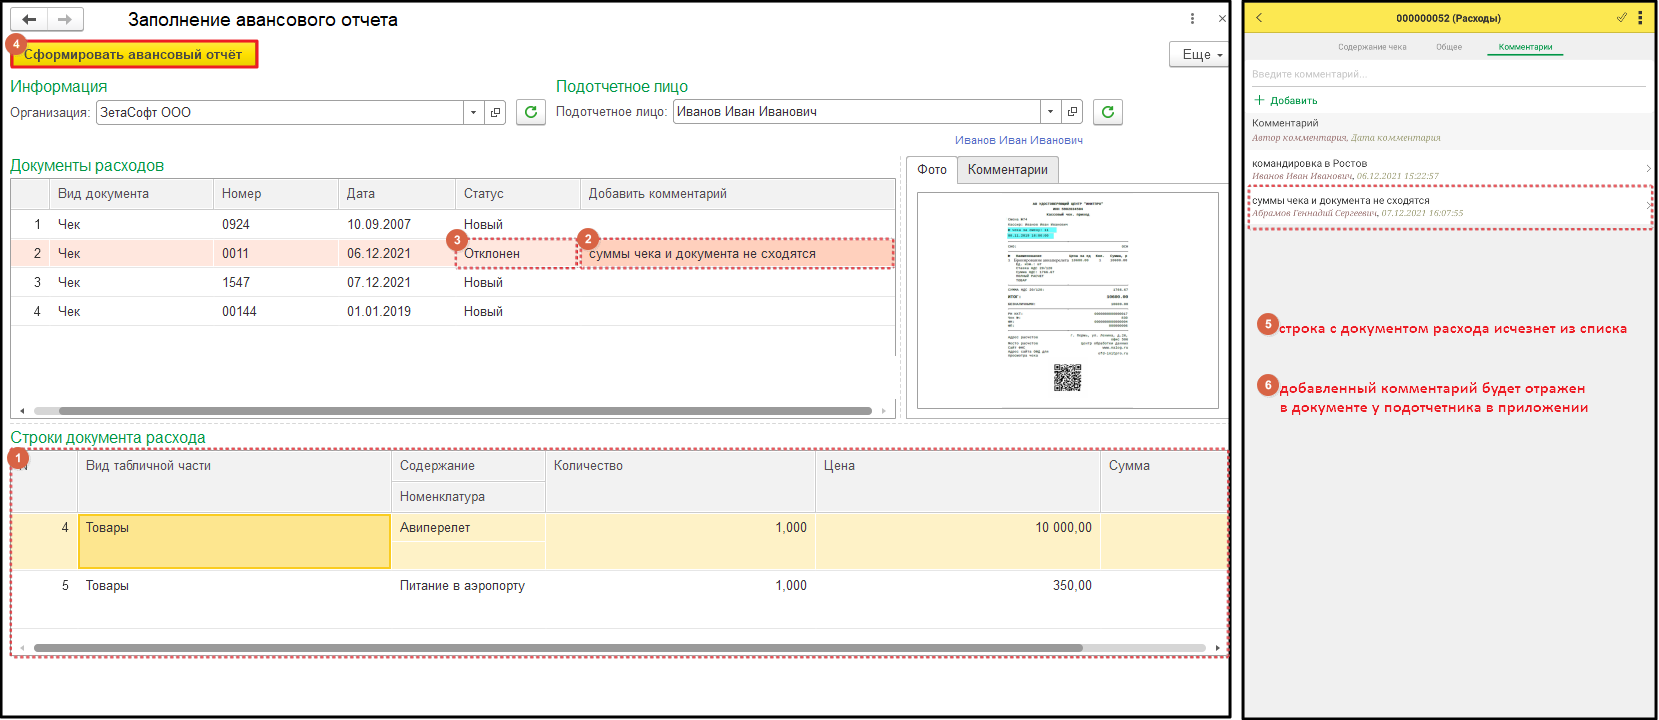The image size is (1659, 720).
Task: Switch to the Фото tab
Action: pos(932,170)
